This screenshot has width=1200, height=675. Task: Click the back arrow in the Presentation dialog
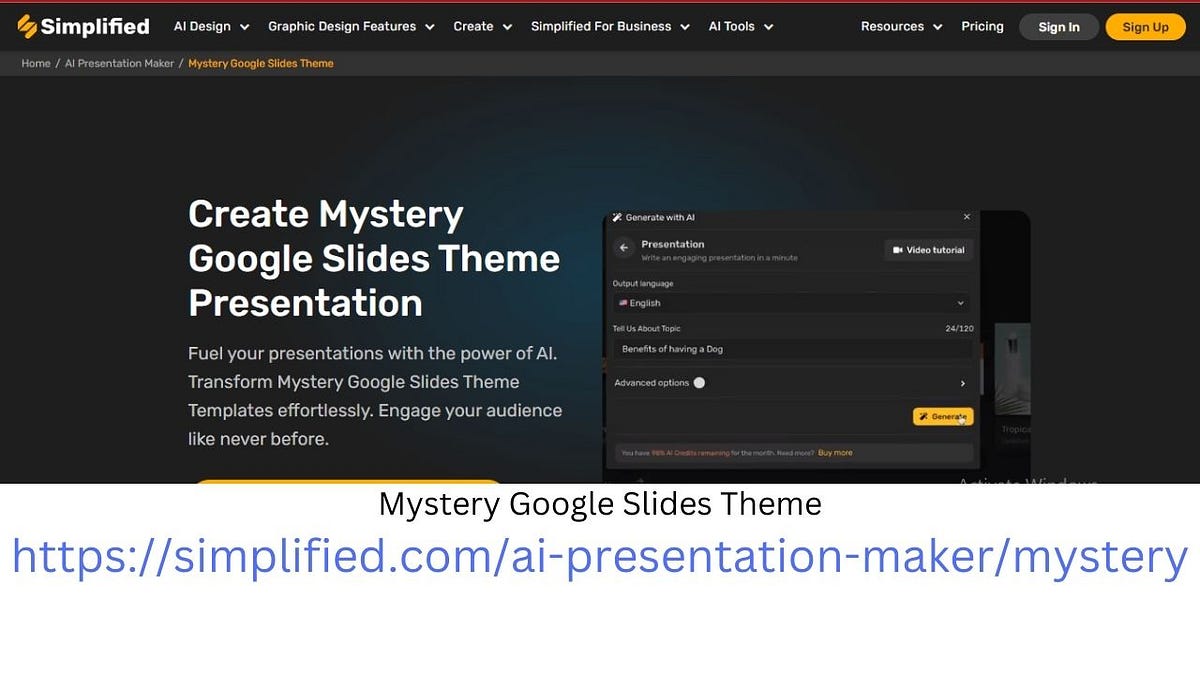(x=623, y=247)
